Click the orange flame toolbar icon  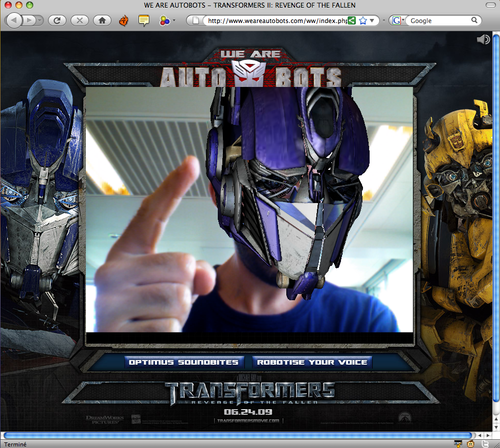pos(124,21)
